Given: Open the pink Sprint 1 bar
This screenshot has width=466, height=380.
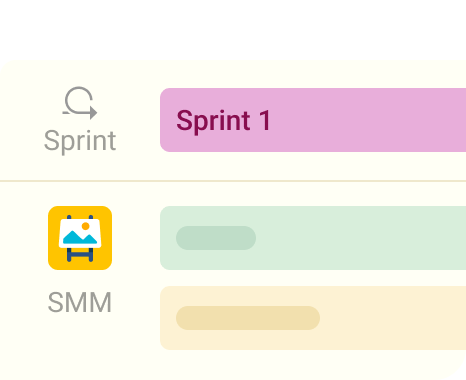Looking at the screenshot, I should point(313,120).
